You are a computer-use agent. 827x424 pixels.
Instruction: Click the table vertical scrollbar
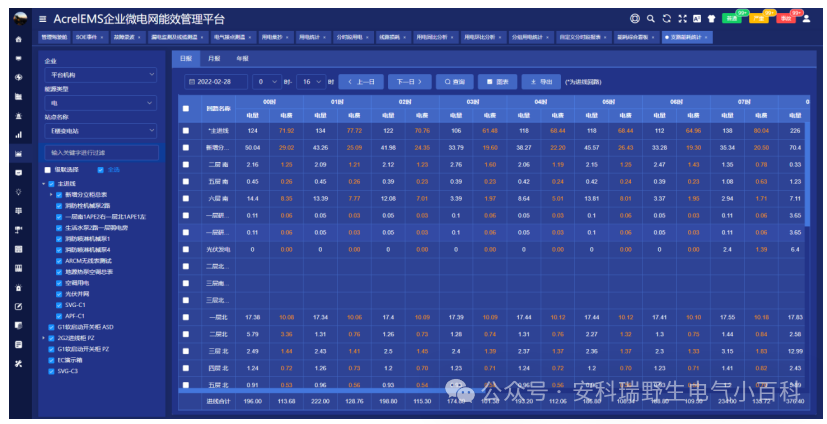807,174
